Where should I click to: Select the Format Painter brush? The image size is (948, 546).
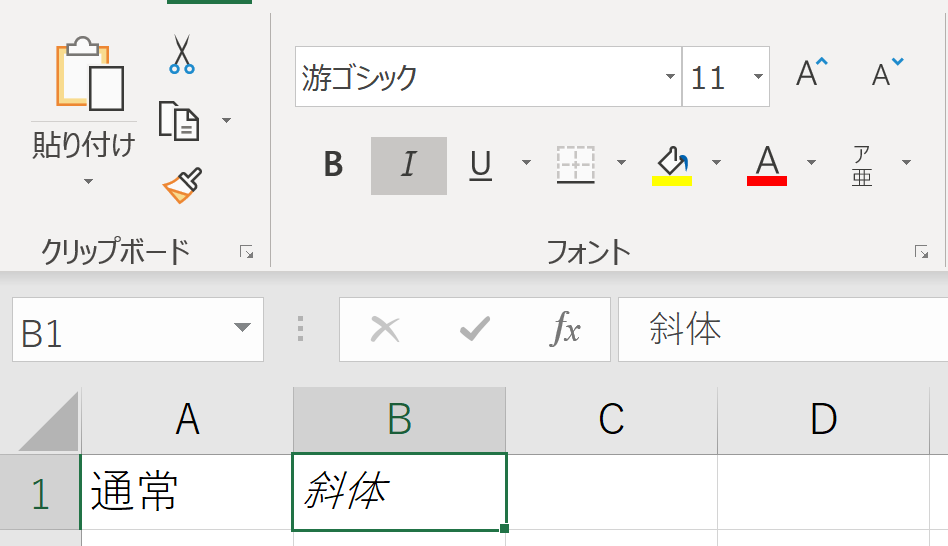[182, 185]
